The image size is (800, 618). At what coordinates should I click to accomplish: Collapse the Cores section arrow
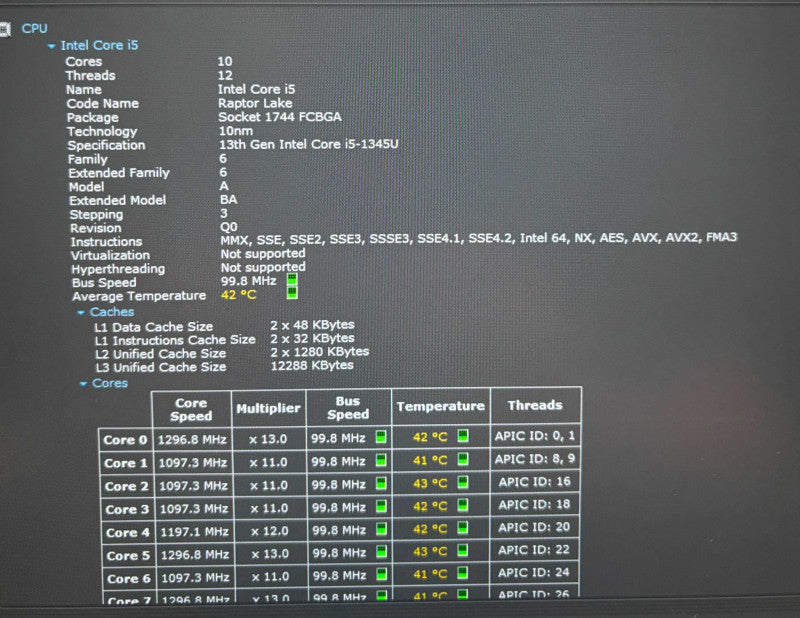click(83, 384)
